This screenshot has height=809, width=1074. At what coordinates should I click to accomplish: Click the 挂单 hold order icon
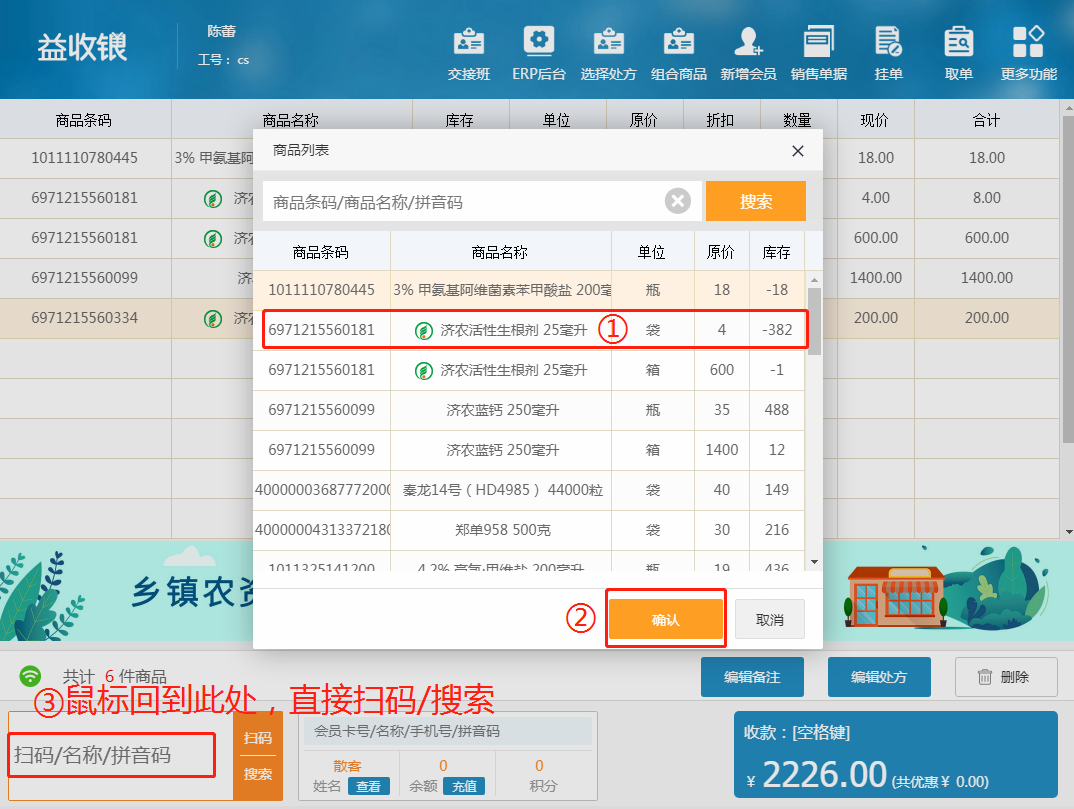(888, 54)
